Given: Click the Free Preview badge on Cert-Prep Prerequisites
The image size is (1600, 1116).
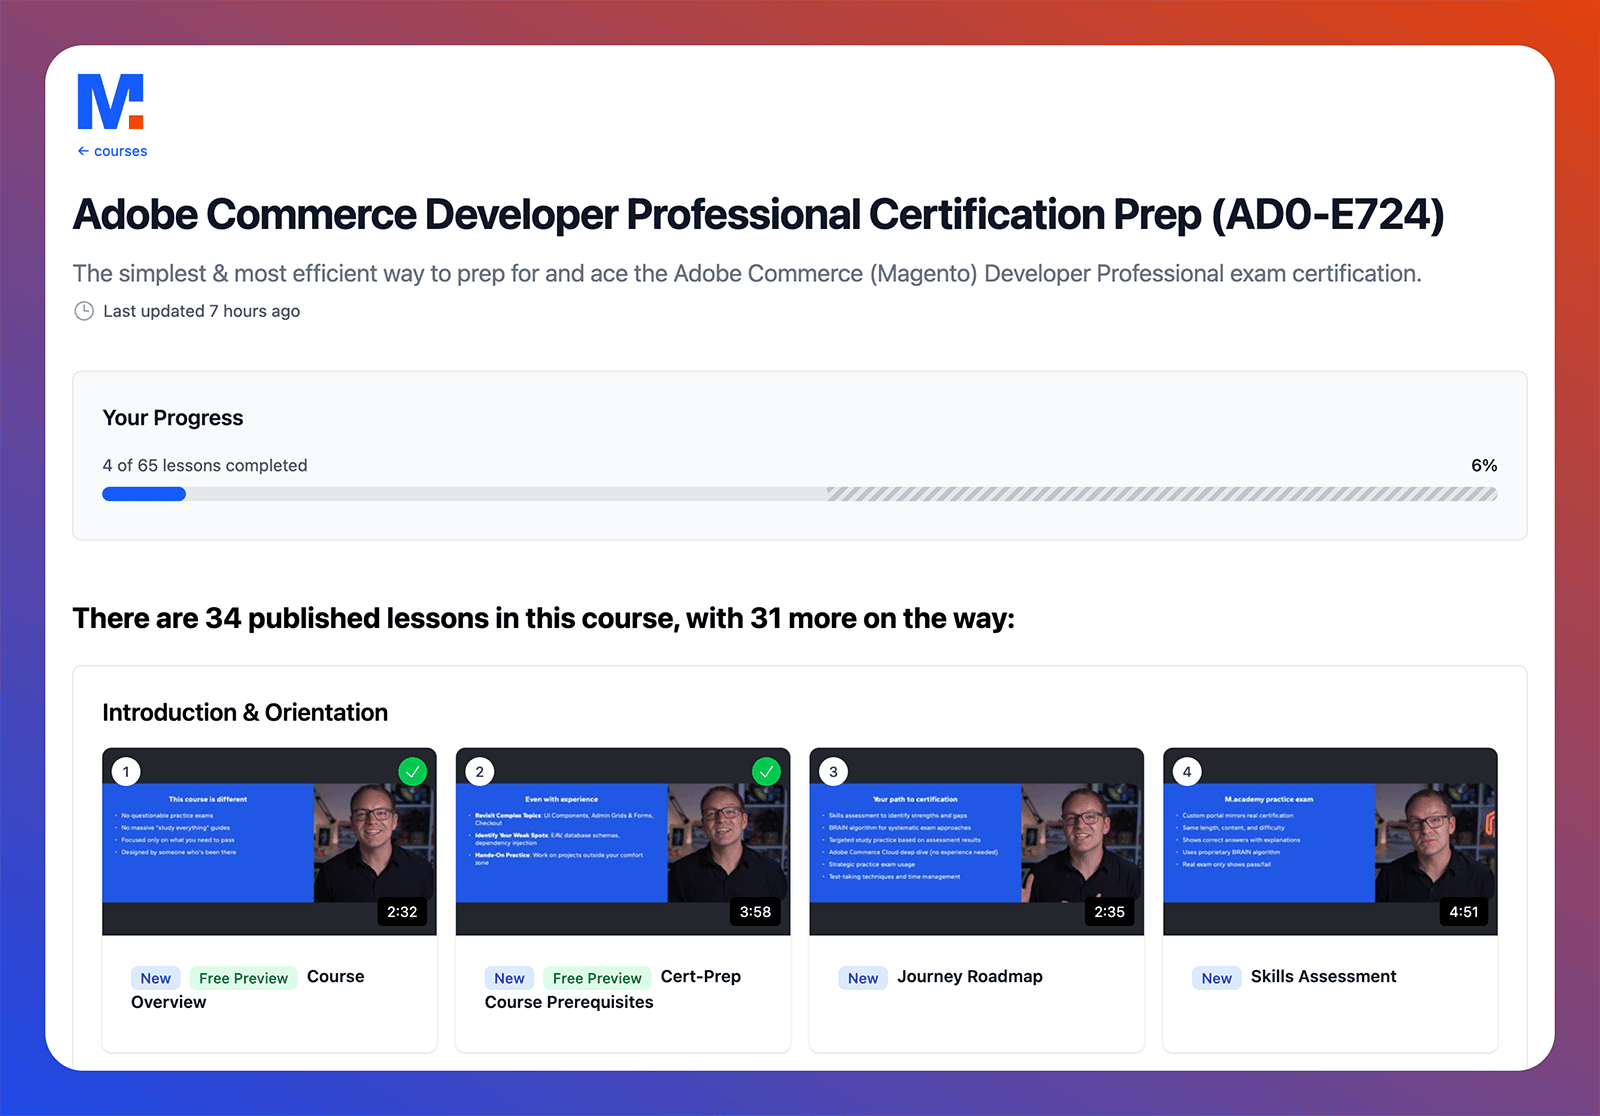Looking at the screenshot, I should (x=597, y=978).
